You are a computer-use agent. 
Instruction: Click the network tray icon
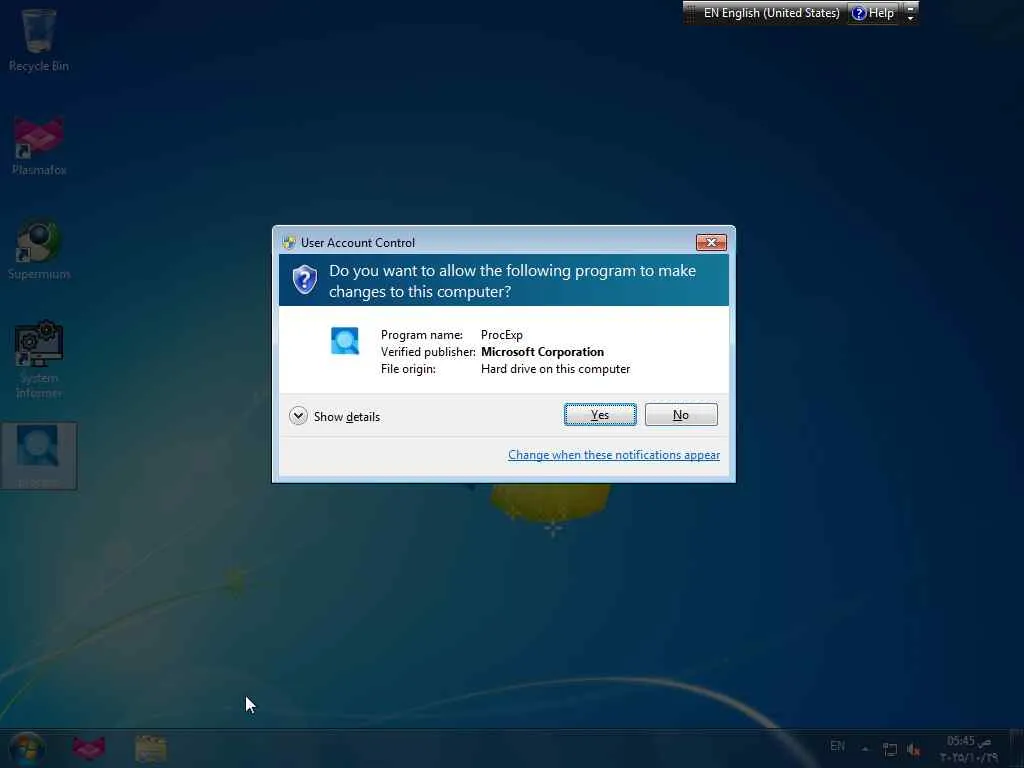click(x=889, y=750)
